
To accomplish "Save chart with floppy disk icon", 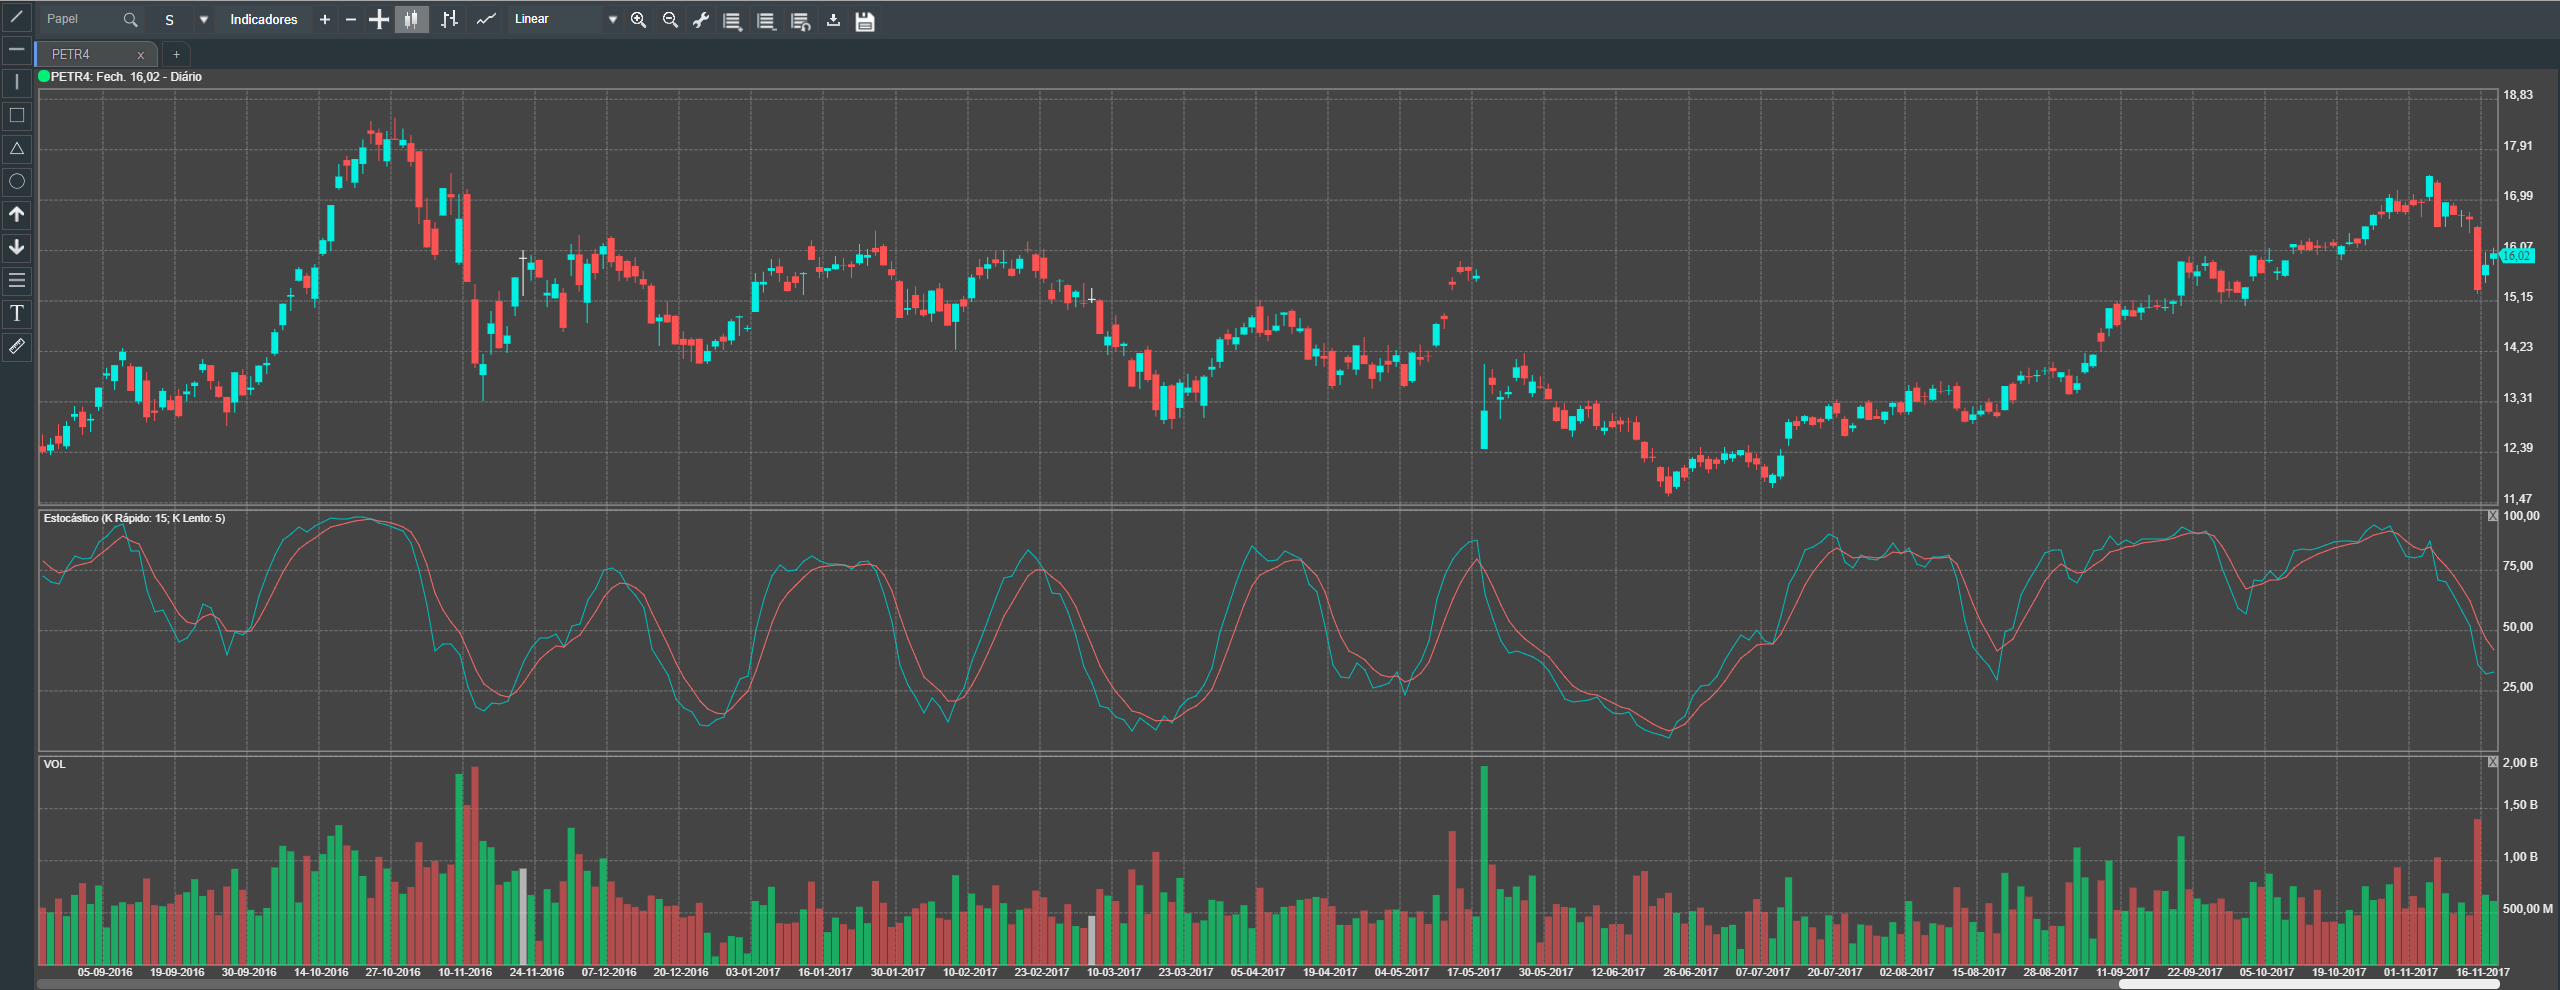I will [x=865, y=20].
